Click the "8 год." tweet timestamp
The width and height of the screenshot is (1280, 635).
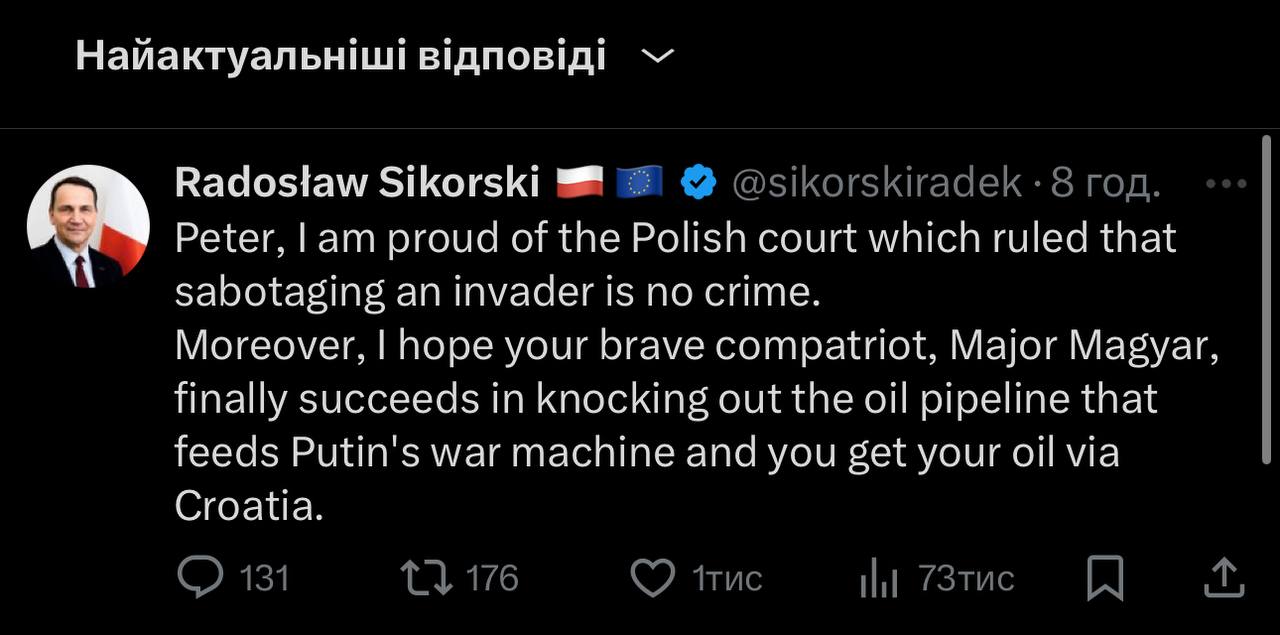[1106, 183]
